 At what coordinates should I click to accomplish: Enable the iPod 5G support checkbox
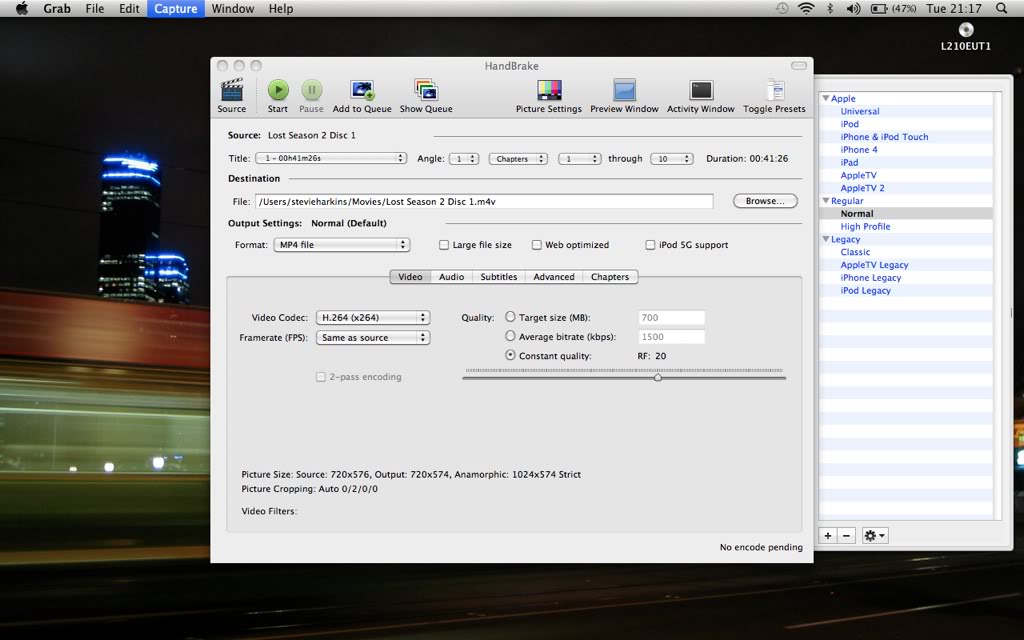pyautogui.click(x=650, y=245)
